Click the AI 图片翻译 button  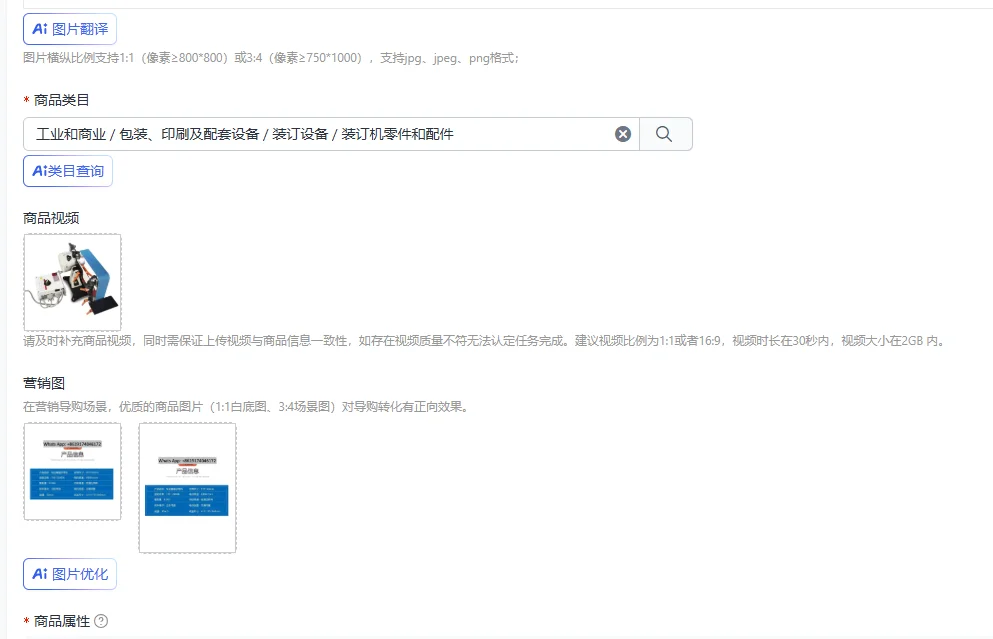tap(70, 29)
